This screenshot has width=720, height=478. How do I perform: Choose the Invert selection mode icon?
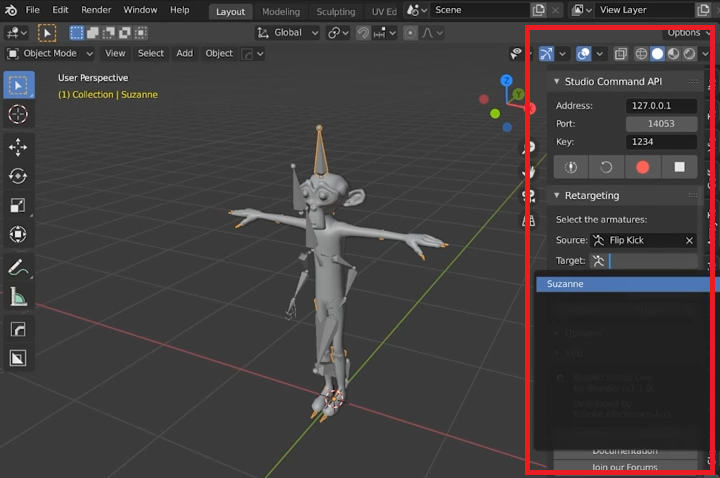click(124, 33)
